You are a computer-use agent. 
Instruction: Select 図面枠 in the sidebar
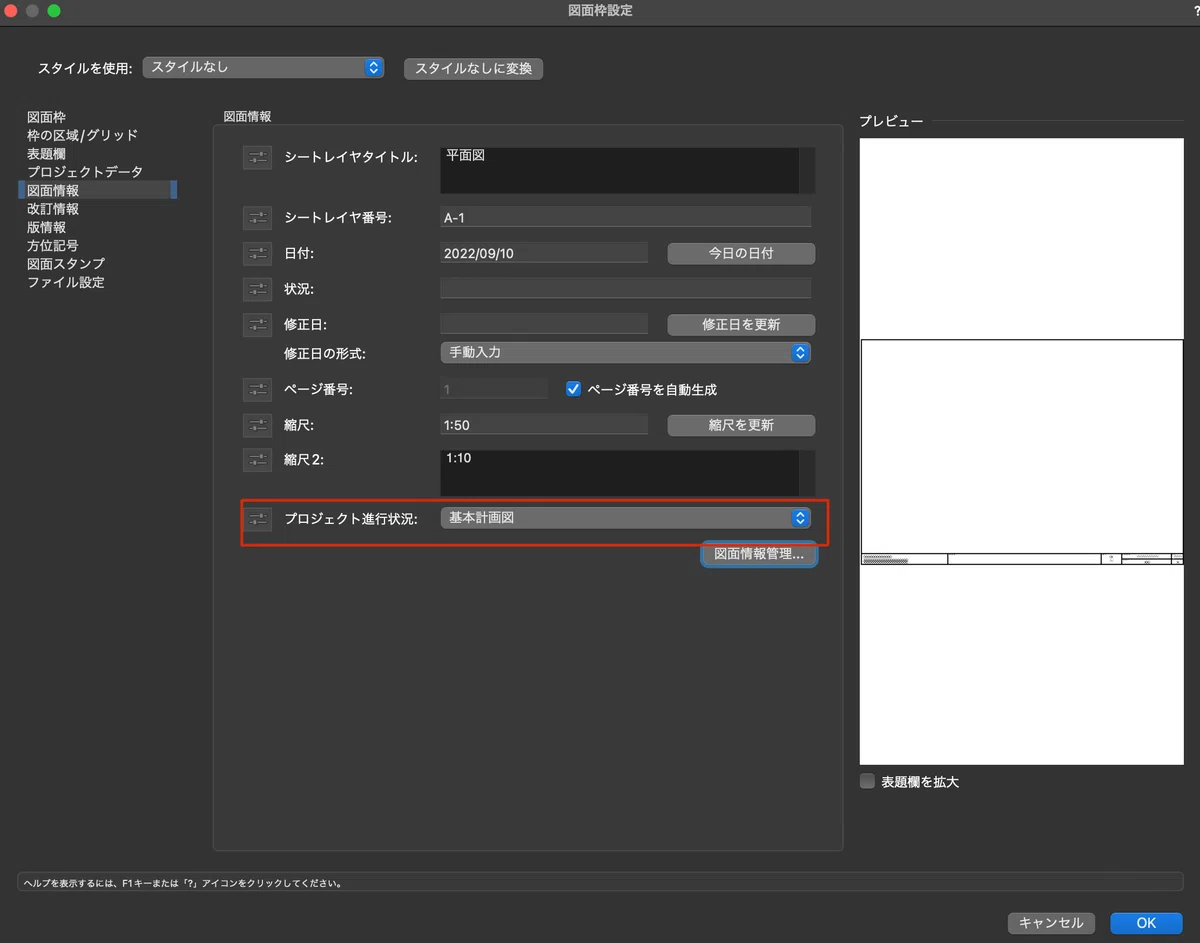tap(47, 117)
